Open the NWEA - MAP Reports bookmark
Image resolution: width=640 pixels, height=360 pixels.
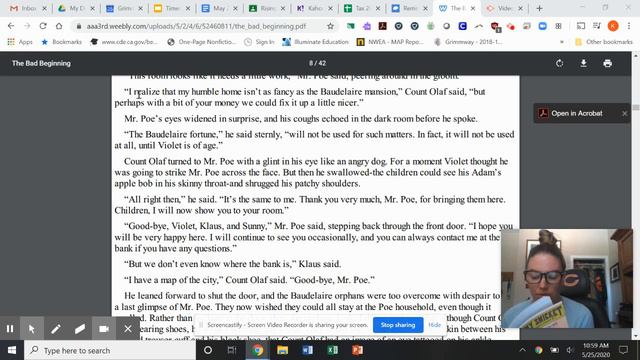pyautogui.click(x=390, y=42)
